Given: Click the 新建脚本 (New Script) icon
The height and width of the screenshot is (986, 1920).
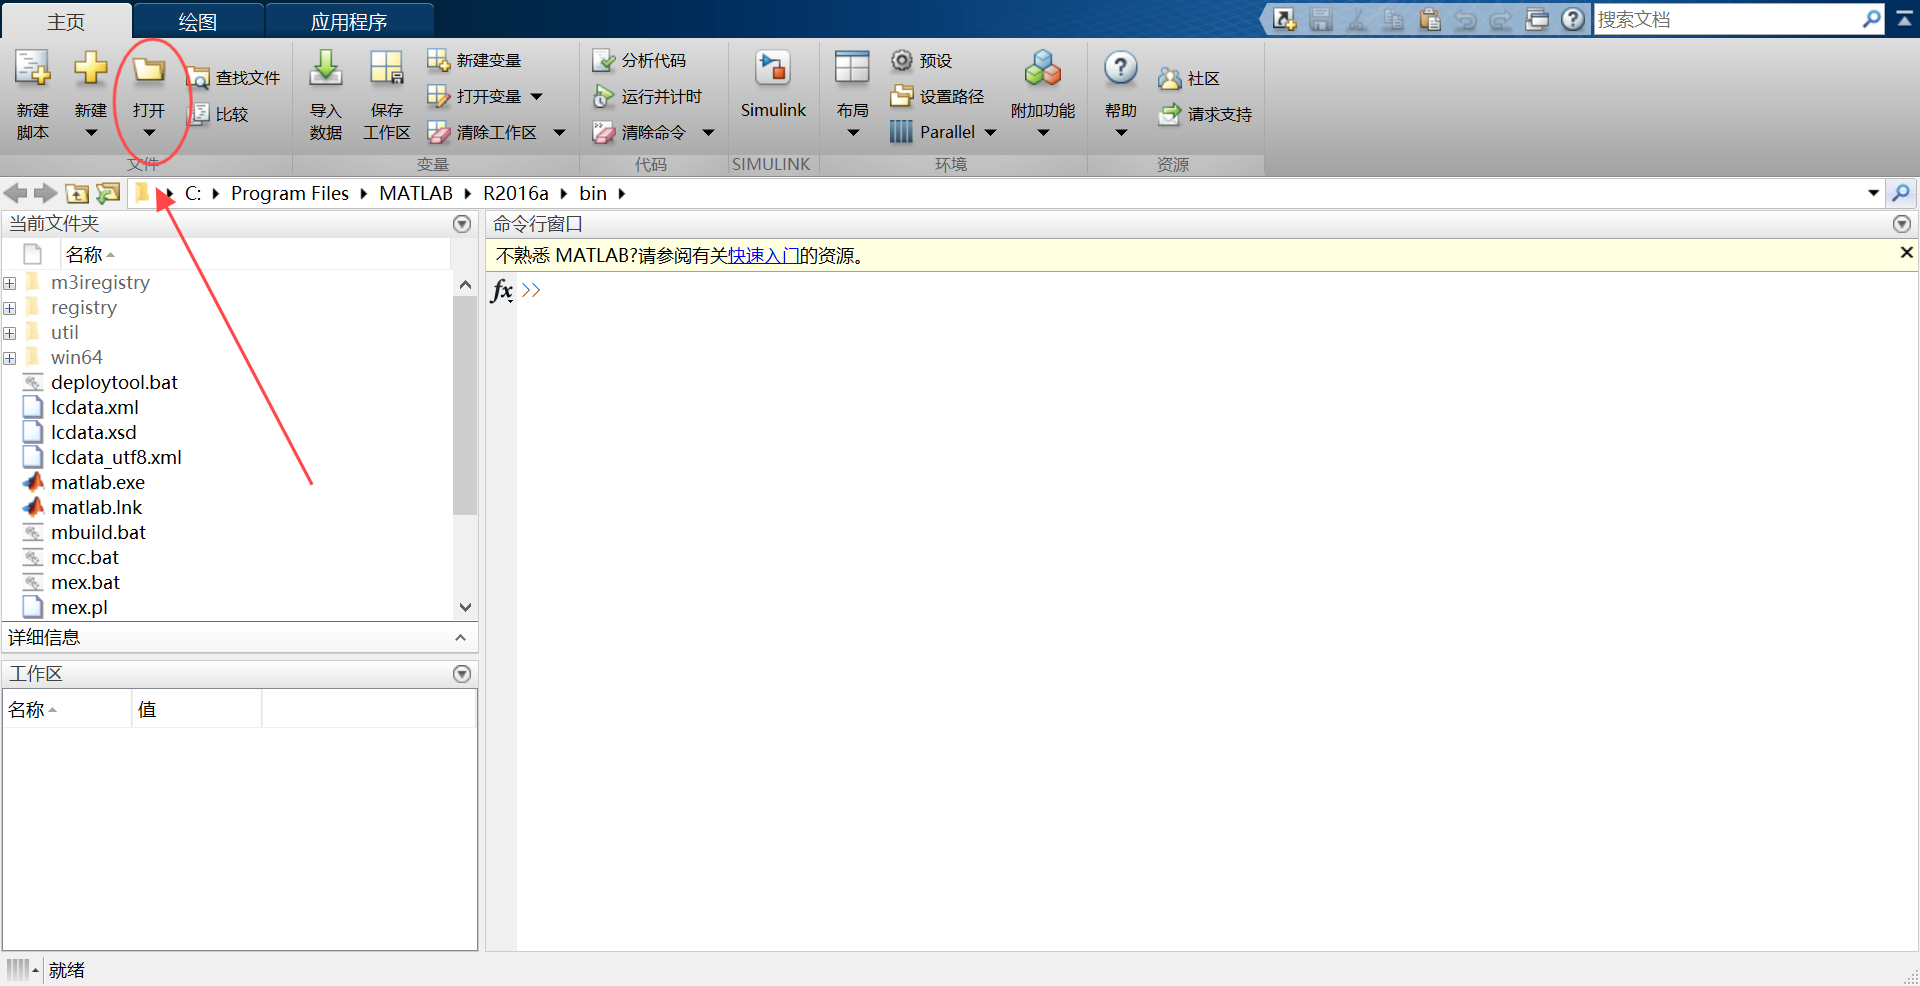Looking at the screenshot, I should pyautogui.click(x=32, y=69).
